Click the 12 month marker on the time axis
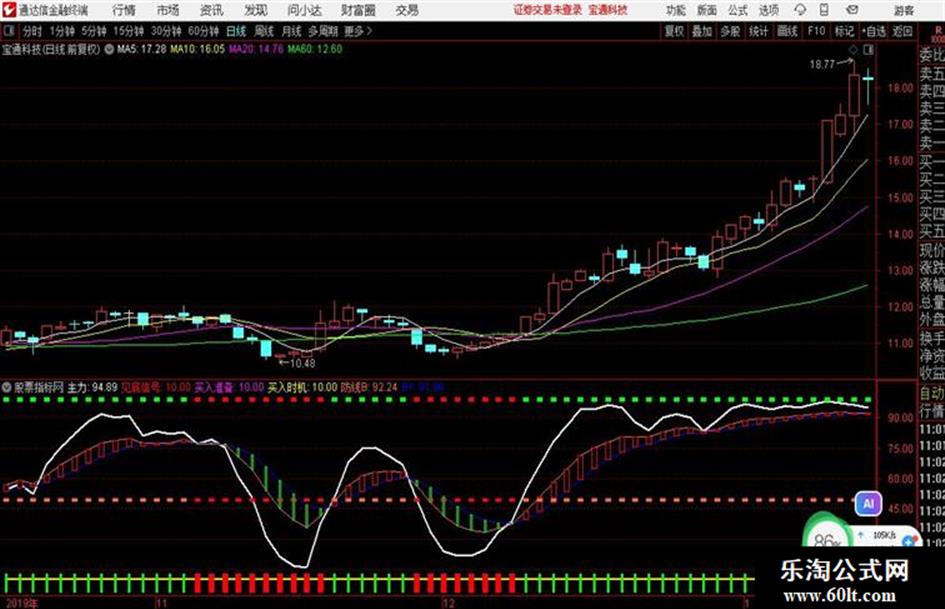This screenshot has height=609, width=945. click(x=448, y=603)
